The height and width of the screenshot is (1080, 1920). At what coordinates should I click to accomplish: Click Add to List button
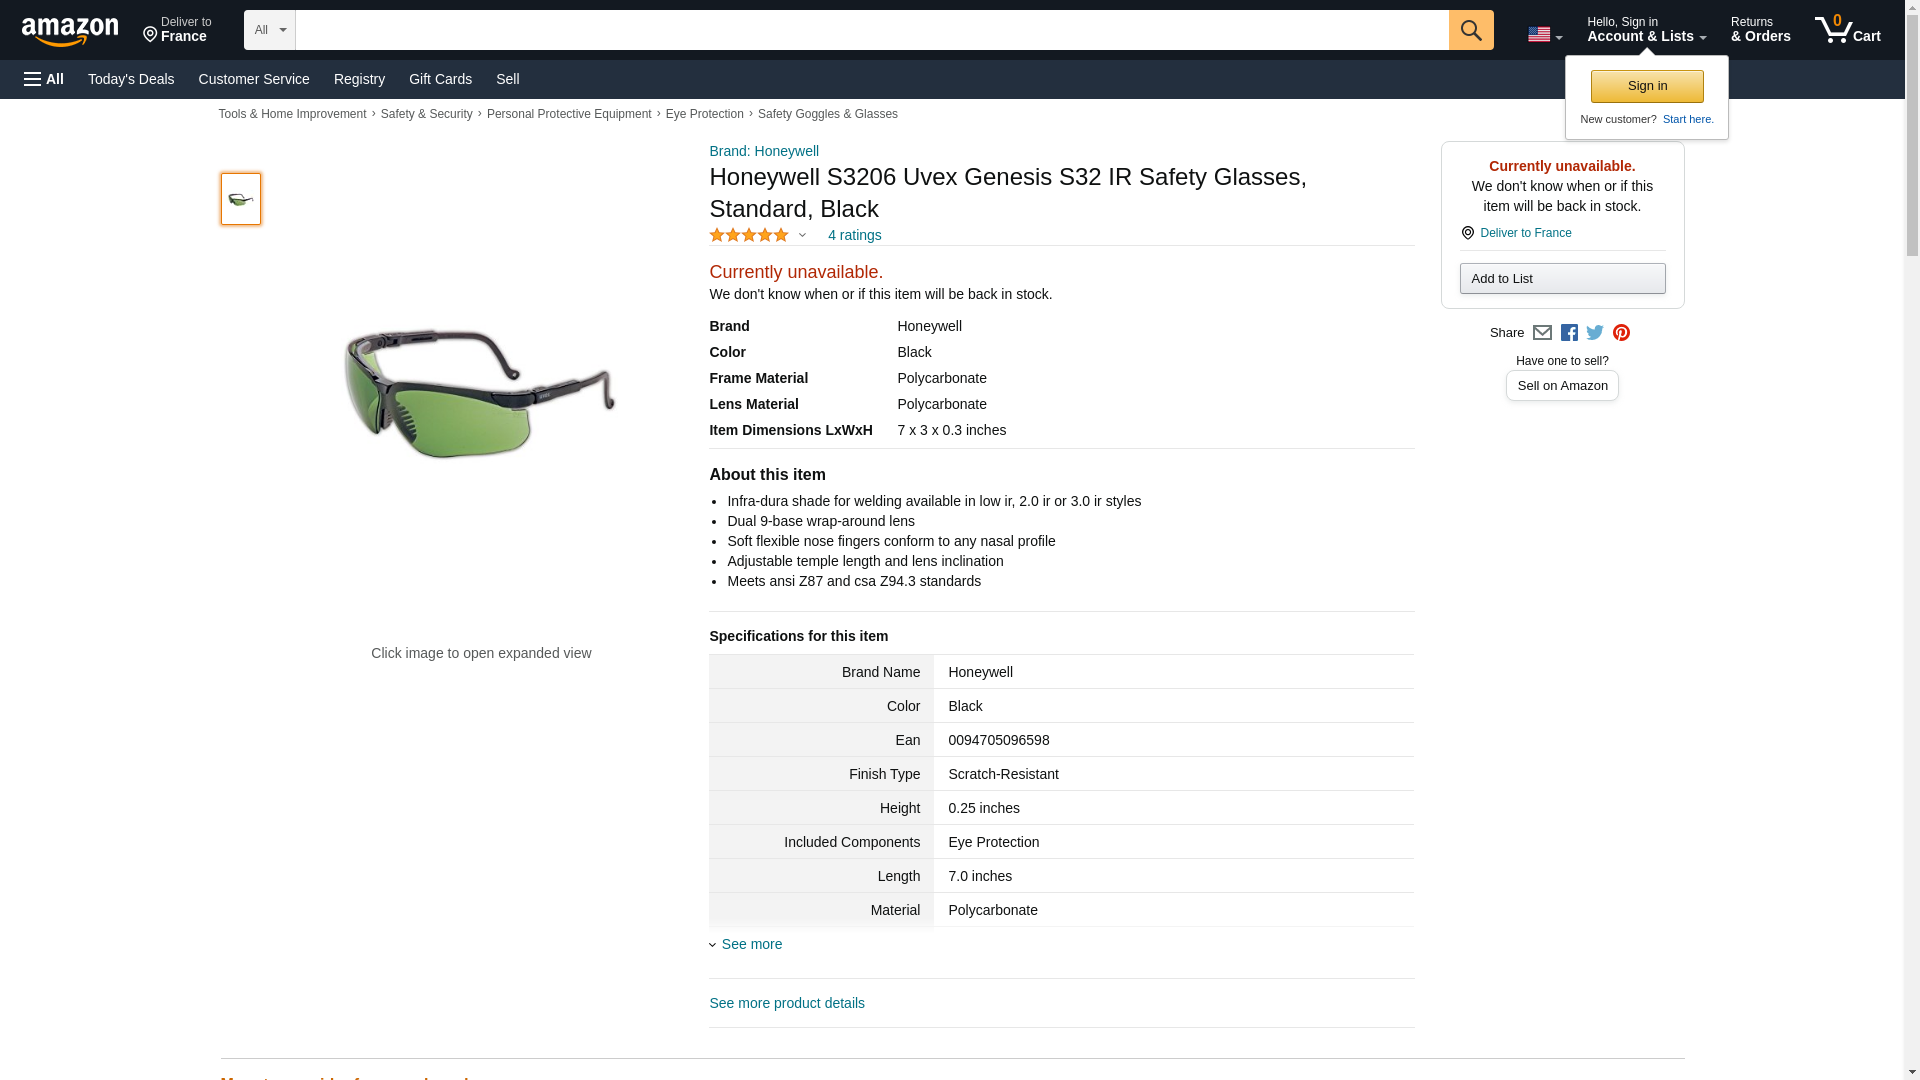[x=1562, y=279]
